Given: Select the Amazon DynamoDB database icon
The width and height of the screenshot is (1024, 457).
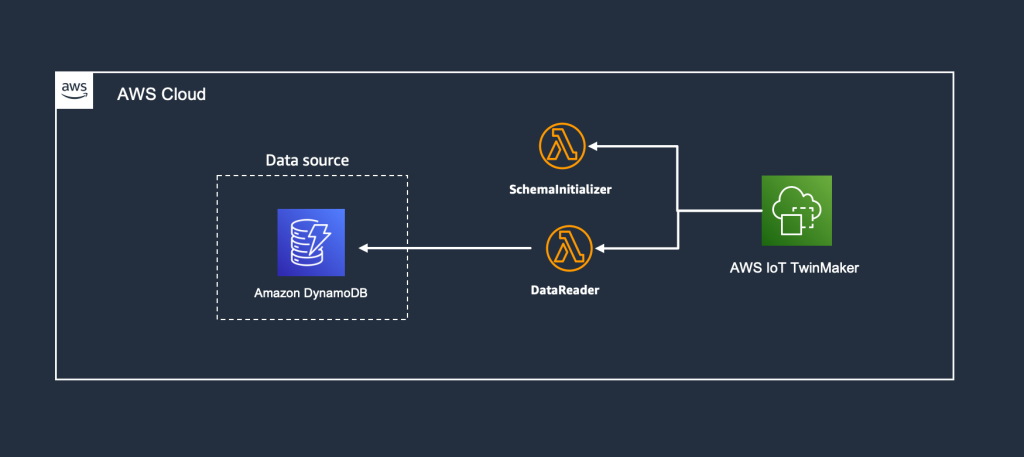Looking at the screenshot, I should (x=311, y=242).
